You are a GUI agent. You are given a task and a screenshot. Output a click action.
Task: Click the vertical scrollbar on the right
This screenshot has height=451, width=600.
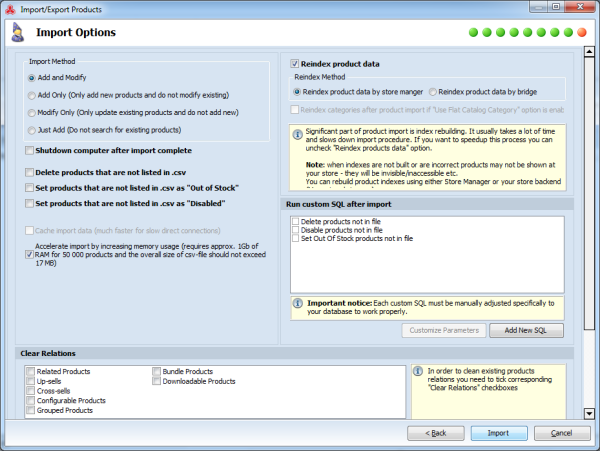click(x=589, y=200)
